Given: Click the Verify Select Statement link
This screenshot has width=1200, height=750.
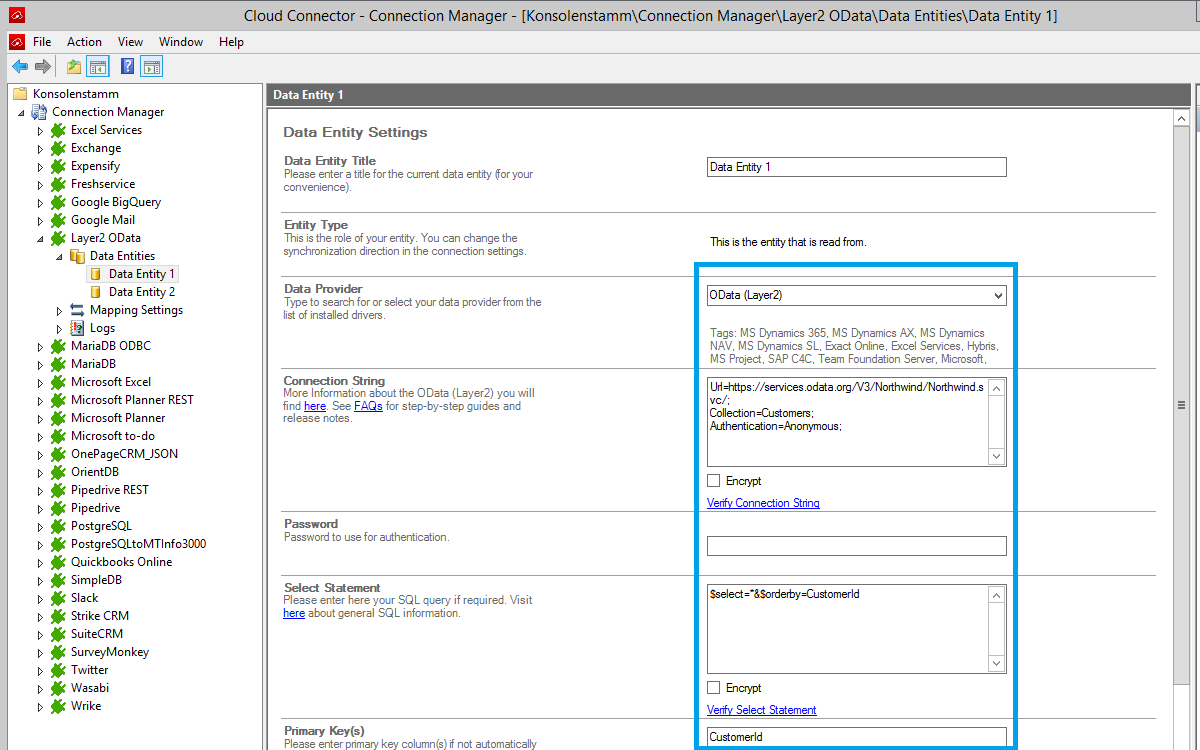Looking at the screenshot, I should [762, 710].
